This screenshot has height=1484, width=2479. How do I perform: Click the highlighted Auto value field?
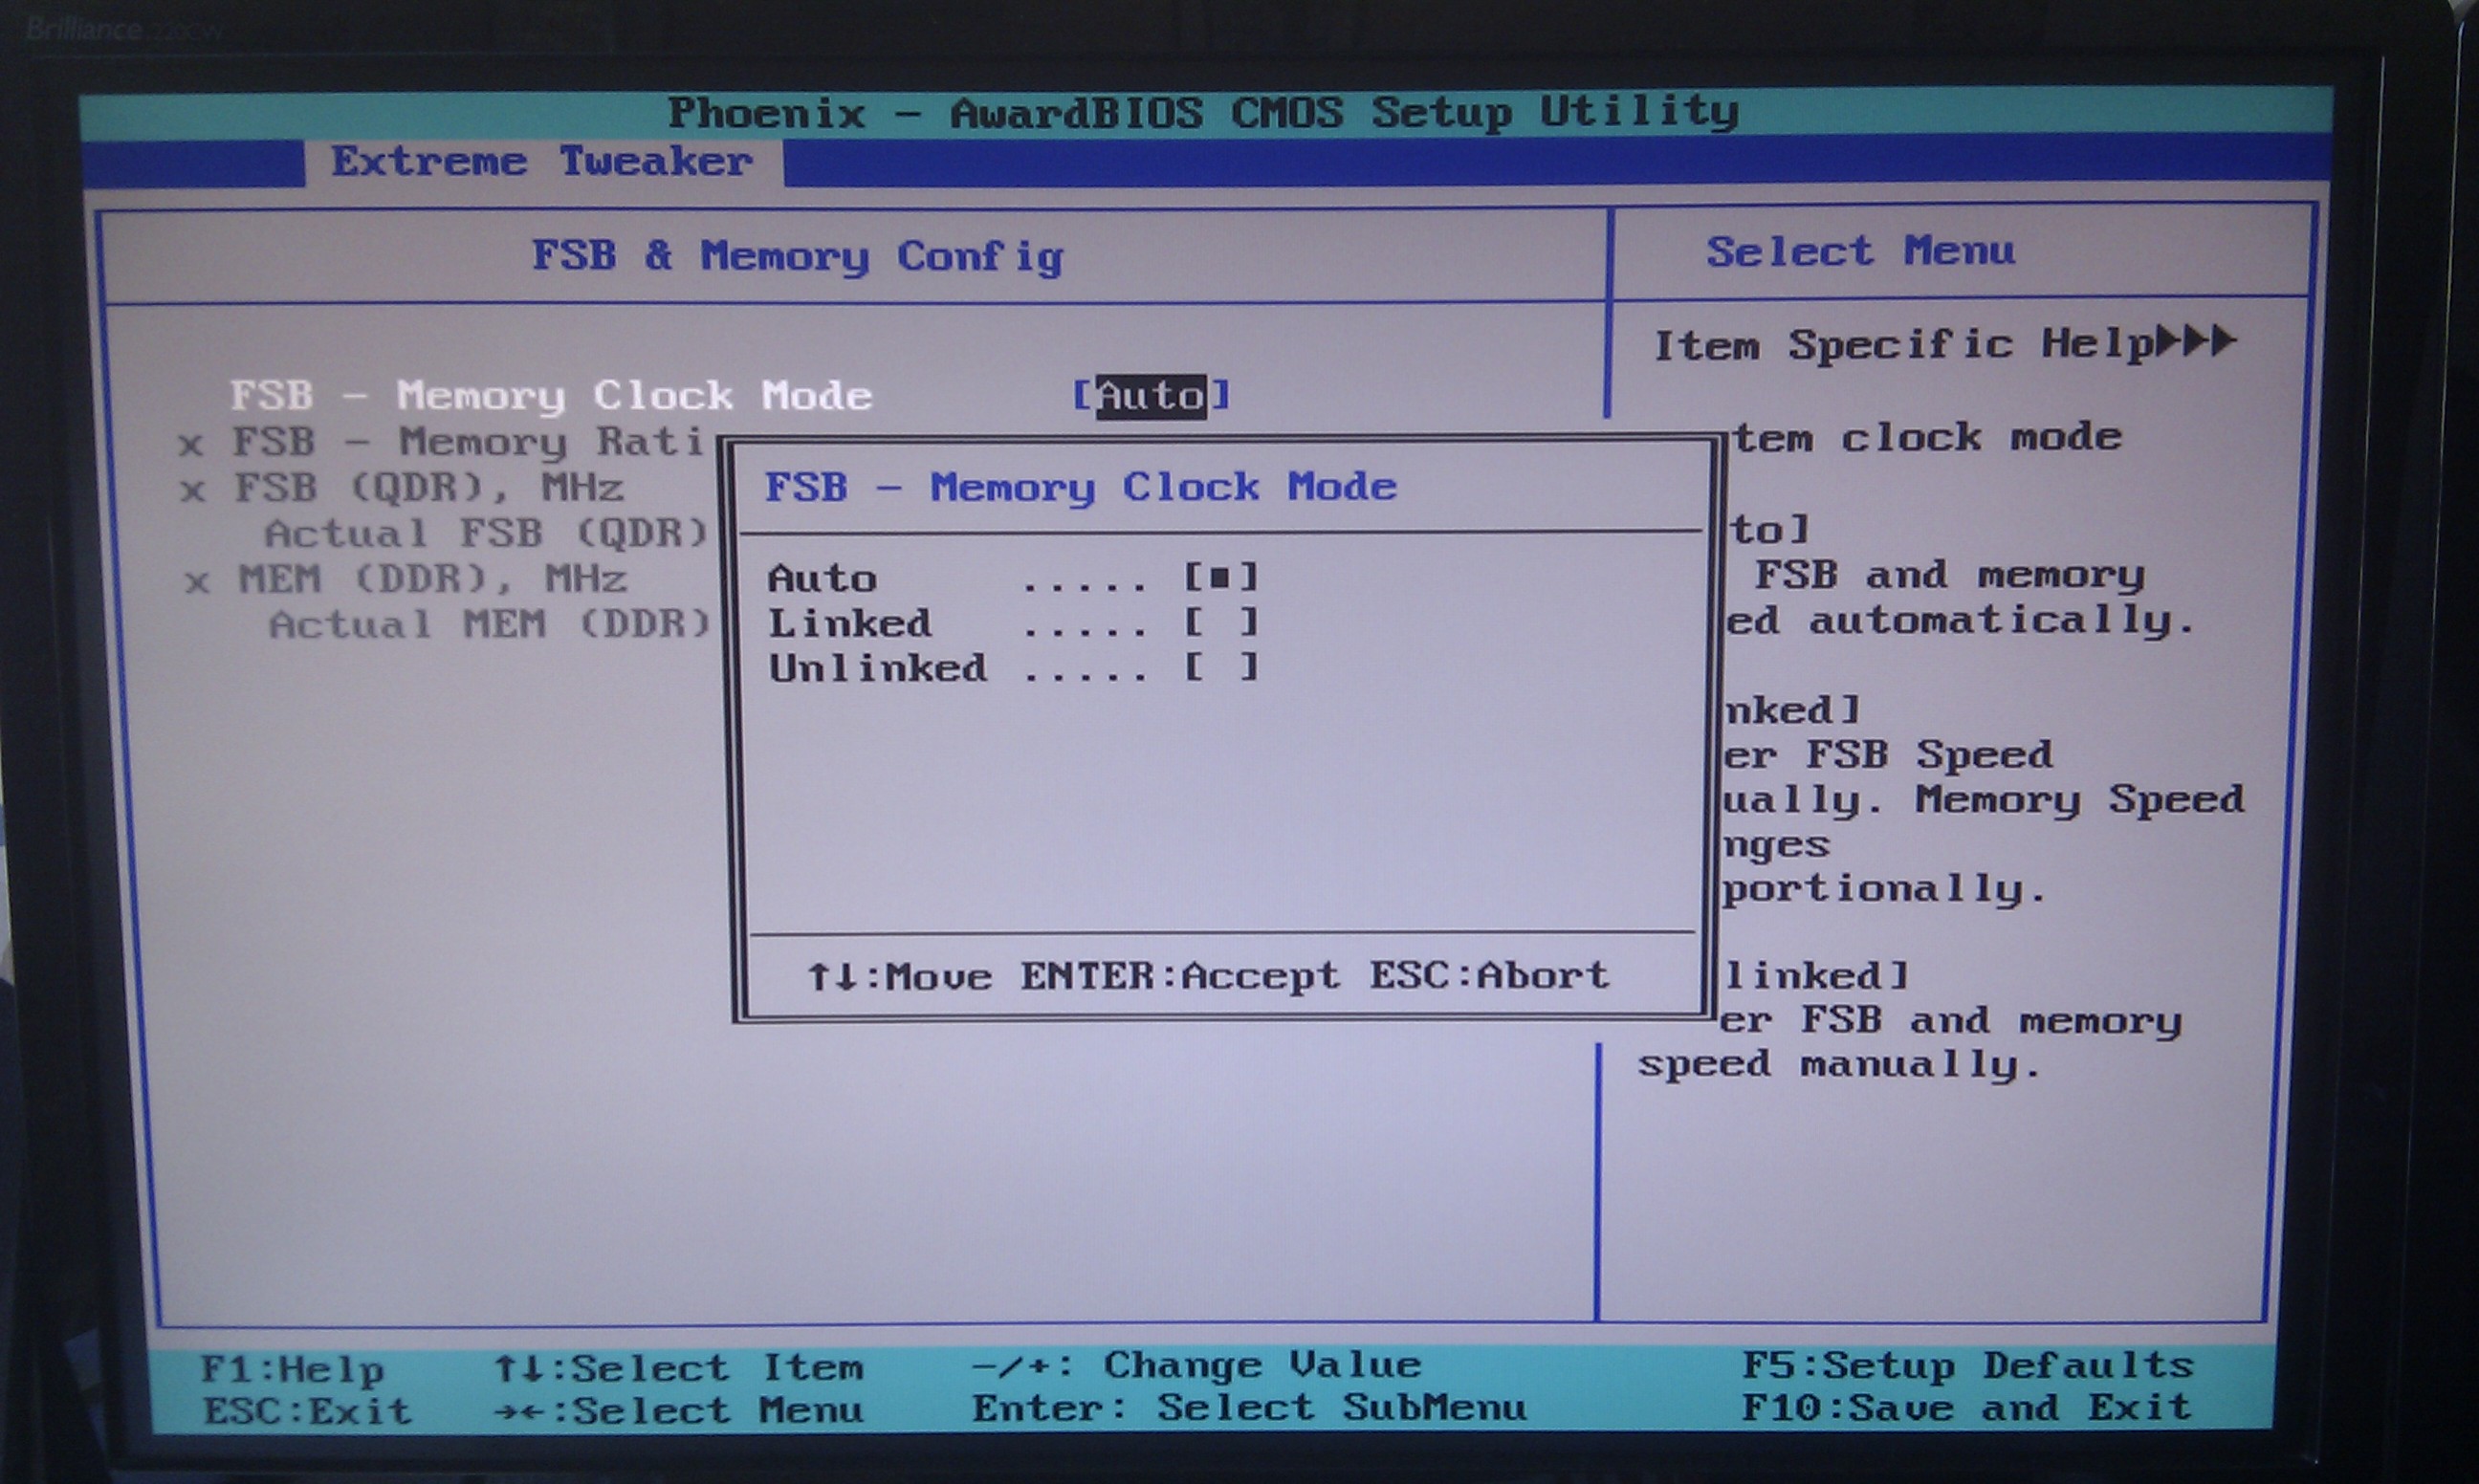tap(1151, 397)
